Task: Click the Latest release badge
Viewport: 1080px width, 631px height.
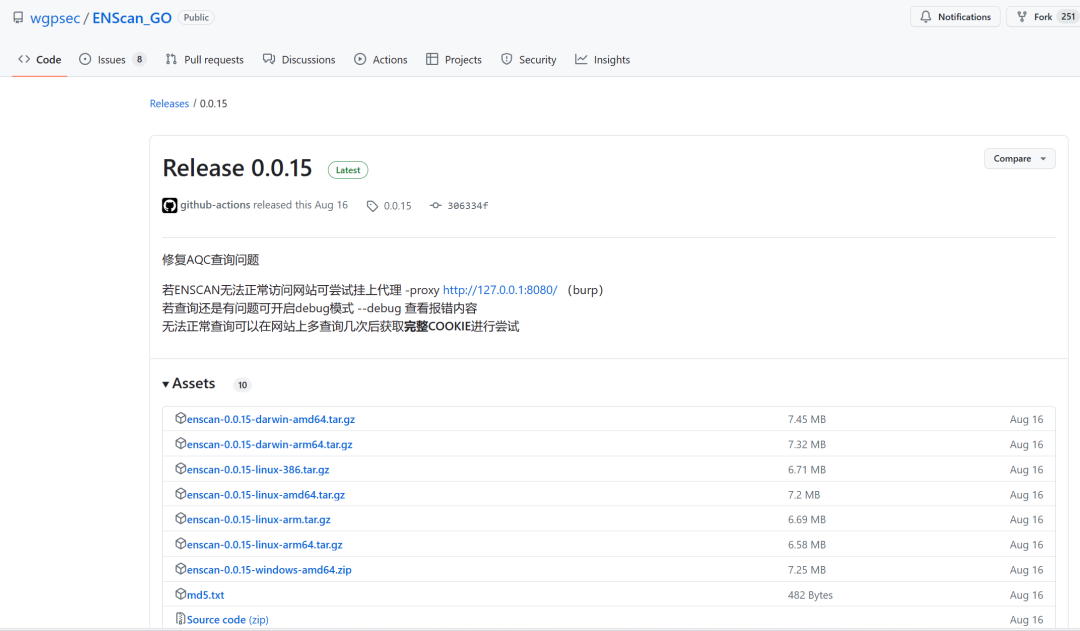Action: pos(348,170)
